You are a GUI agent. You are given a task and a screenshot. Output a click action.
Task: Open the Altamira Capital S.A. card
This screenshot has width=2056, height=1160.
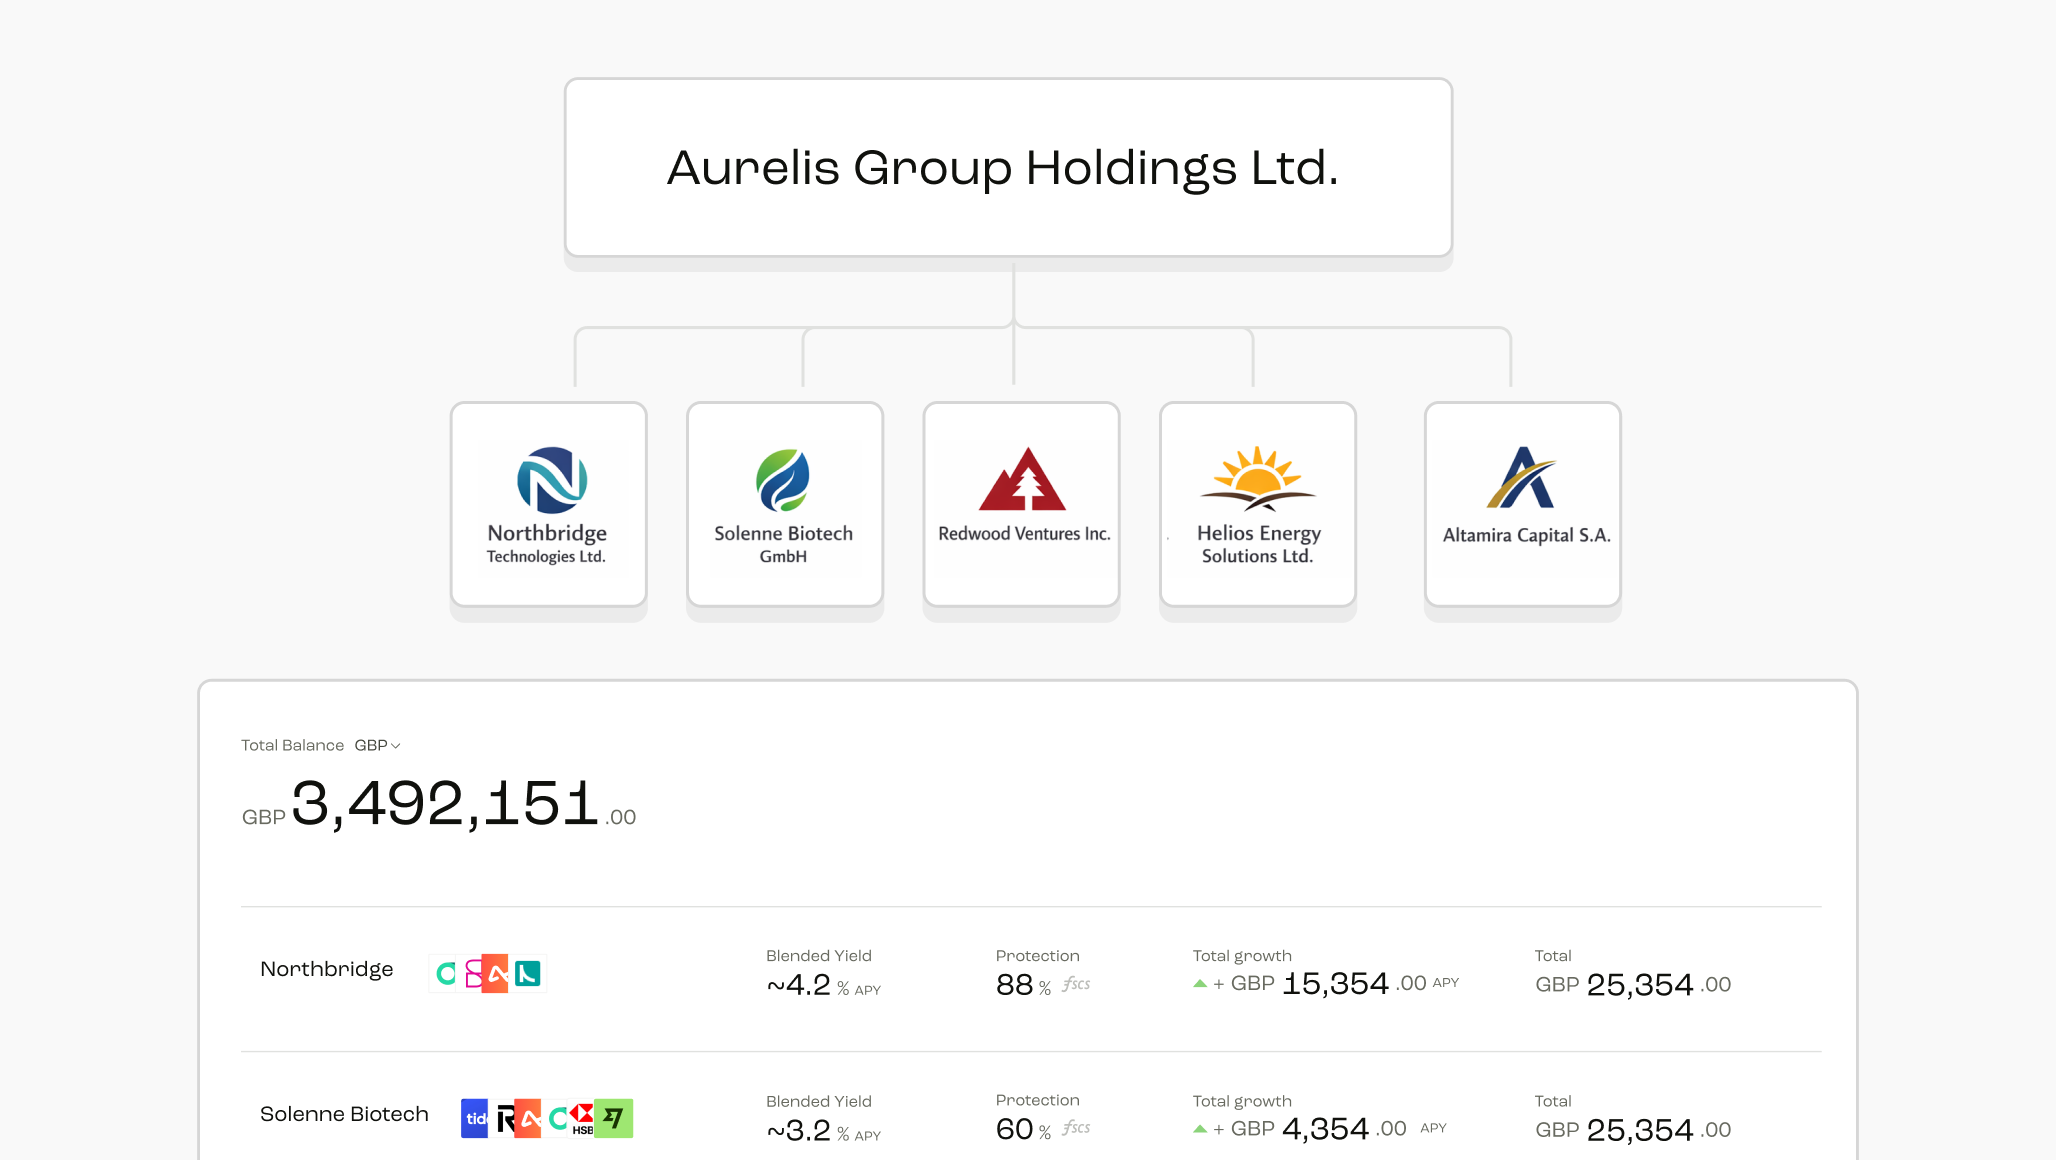tap(1522, 505)
